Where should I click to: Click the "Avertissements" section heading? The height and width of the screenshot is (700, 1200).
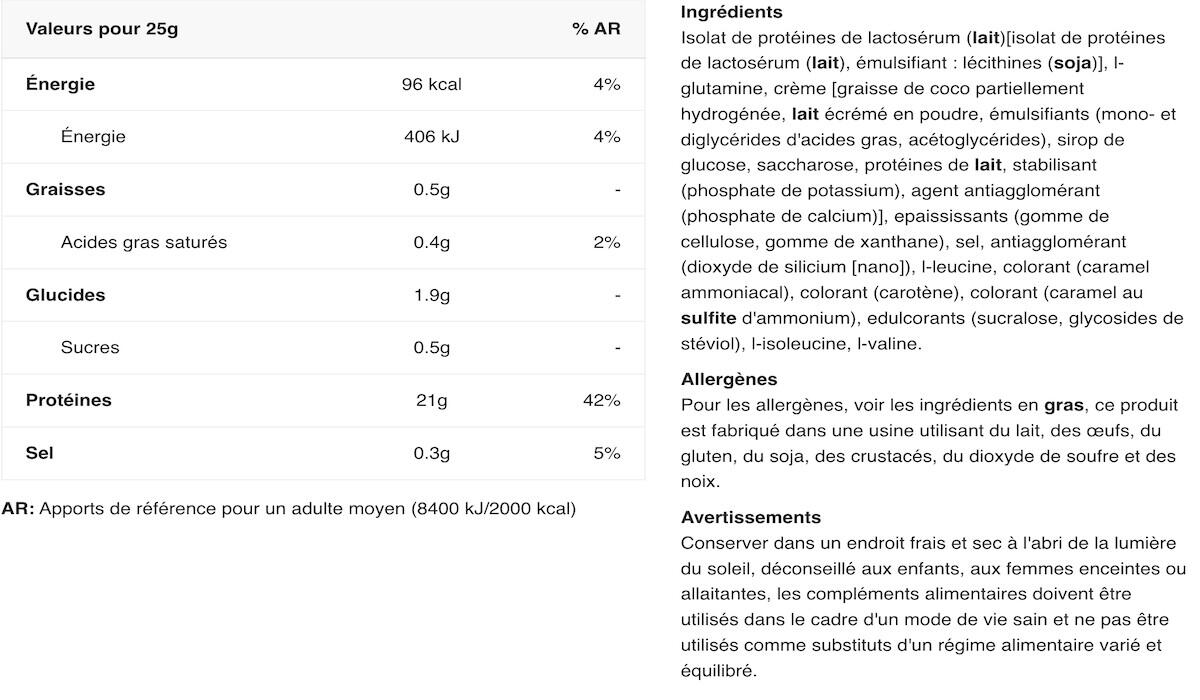750,518
